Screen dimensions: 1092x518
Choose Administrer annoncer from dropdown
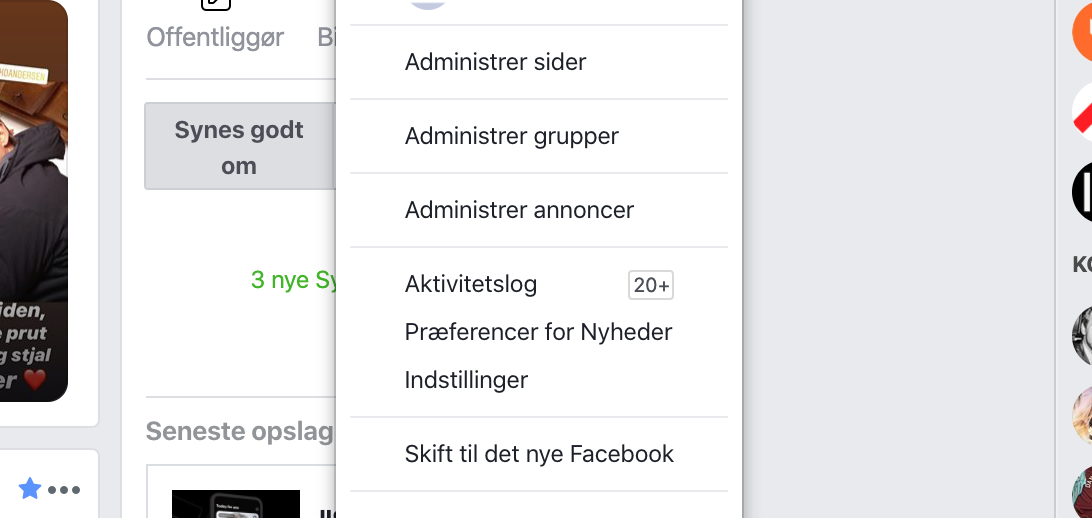519,210
